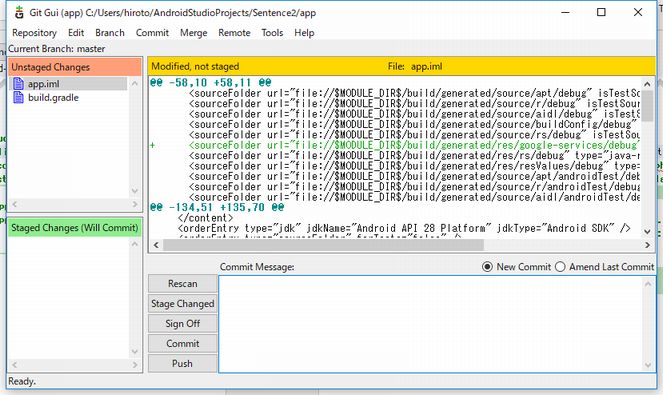This screenshot has width=663, height=395.
Task: Click the '@@ -134,51 +135,70 @@' hunk header
Action: coord(217,207)
